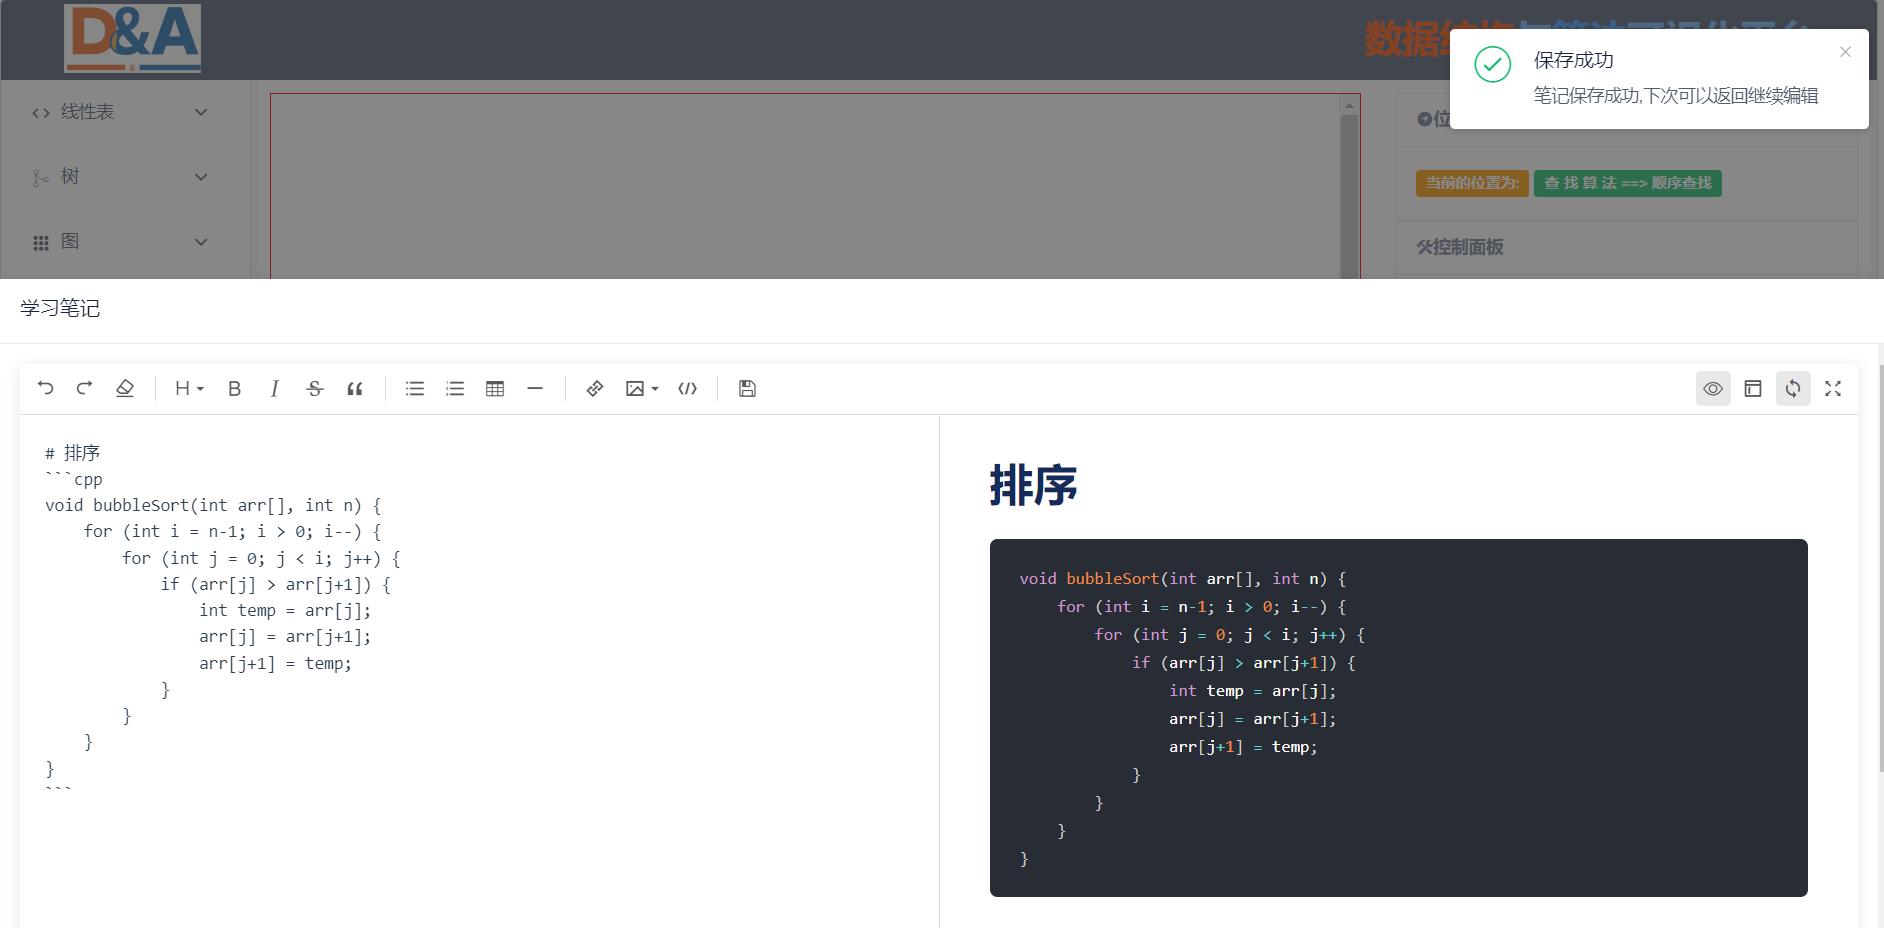Screen dimensions: 1884x928
Task: Click the 当前的位置为 orange tag
Action: pyautogui.click(x=1472, y=183)
